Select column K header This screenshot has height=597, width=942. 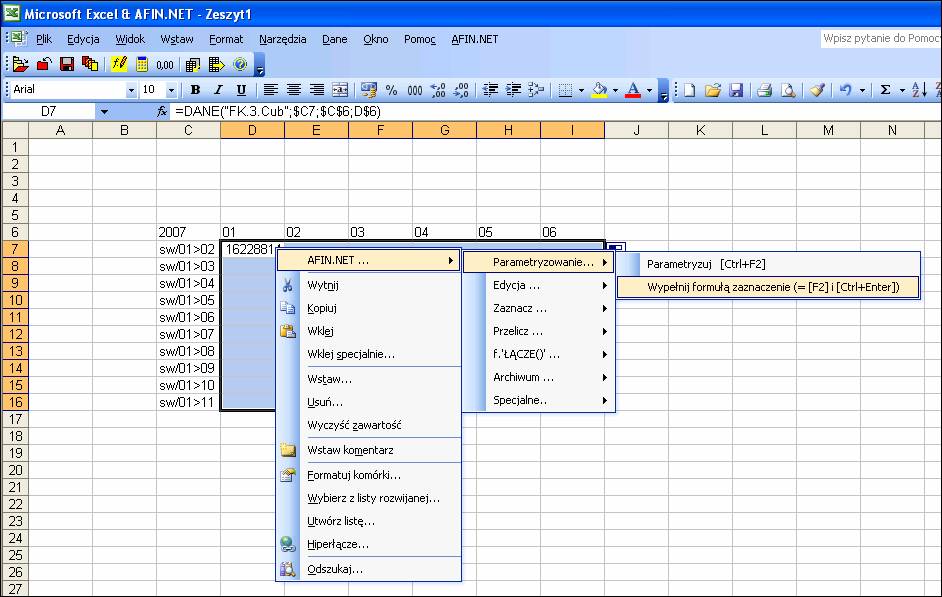(700, 130)
